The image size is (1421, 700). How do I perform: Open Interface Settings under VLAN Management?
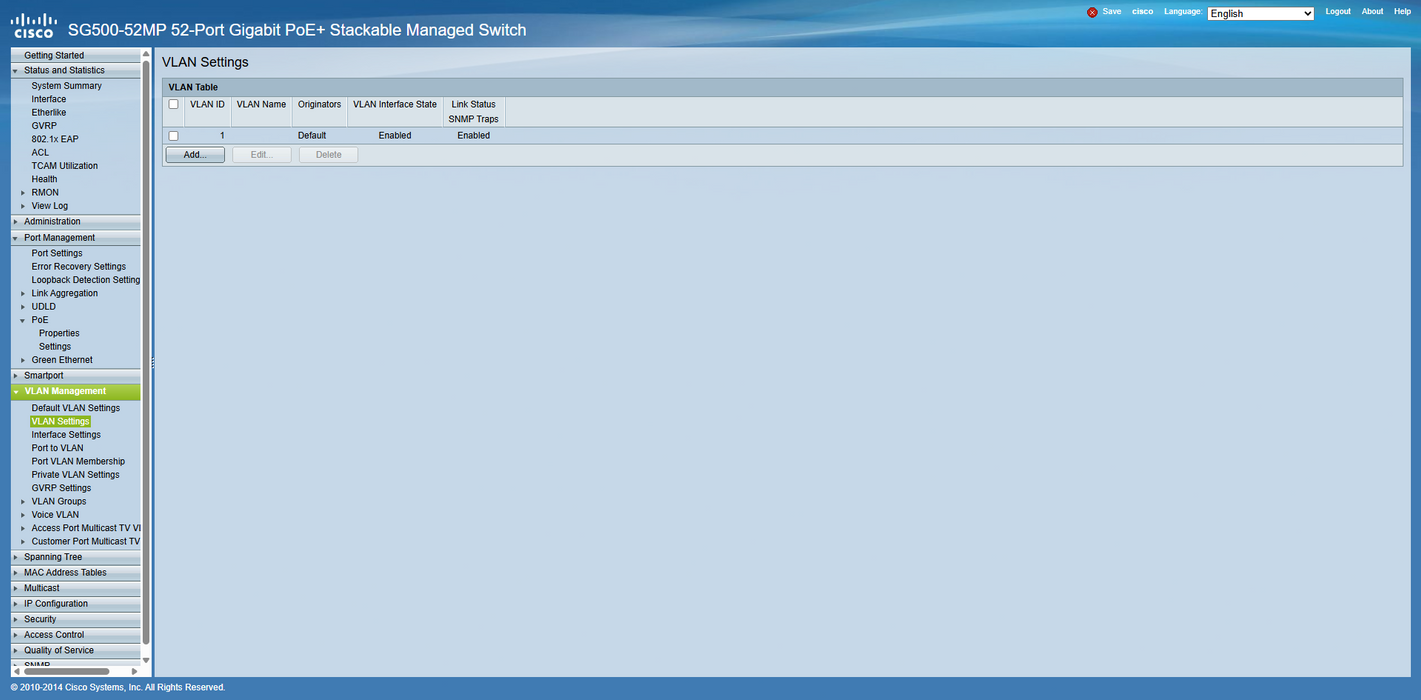pyautogui.click(x=66, y=435)
